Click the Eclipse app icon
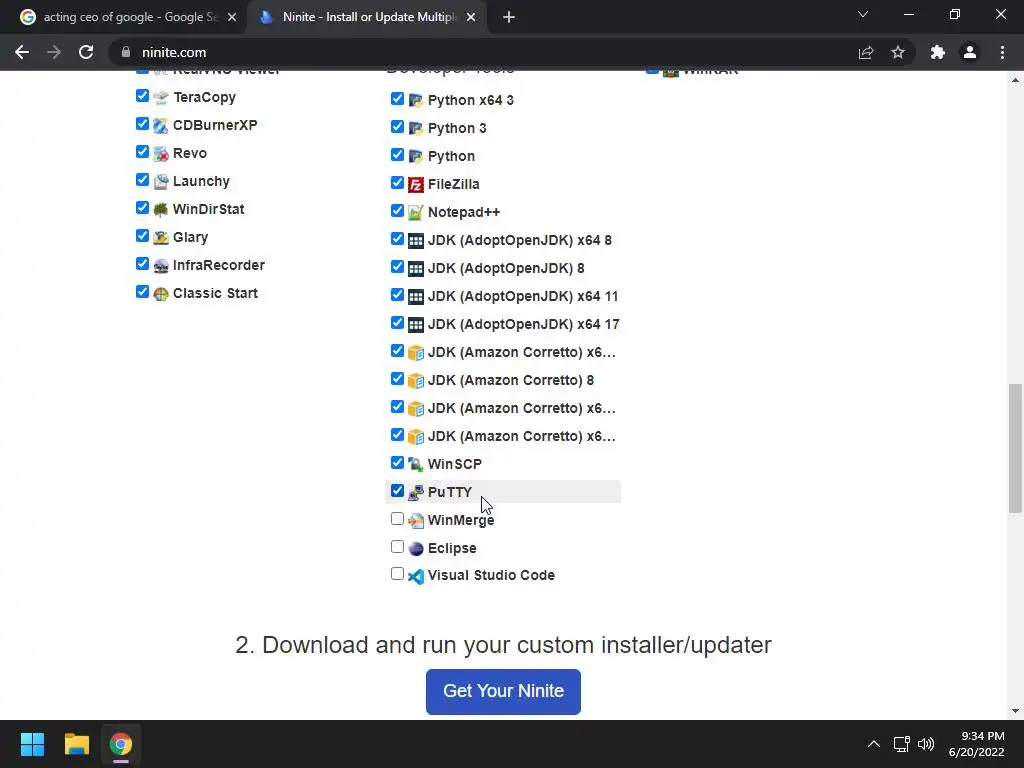This screenshot has width=1024, height=768. click(416, 548)
